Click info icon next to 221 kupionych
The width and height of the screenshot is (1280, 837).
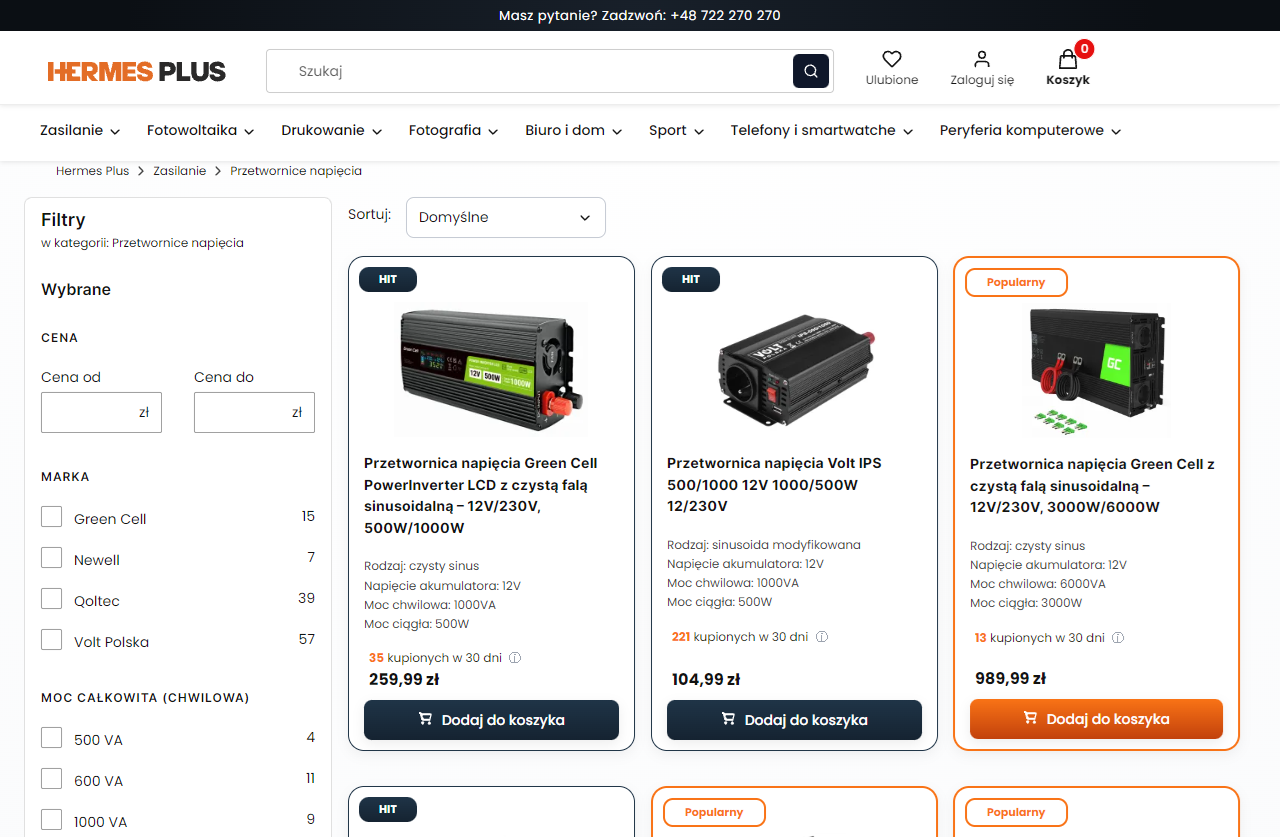click(822, 637)
